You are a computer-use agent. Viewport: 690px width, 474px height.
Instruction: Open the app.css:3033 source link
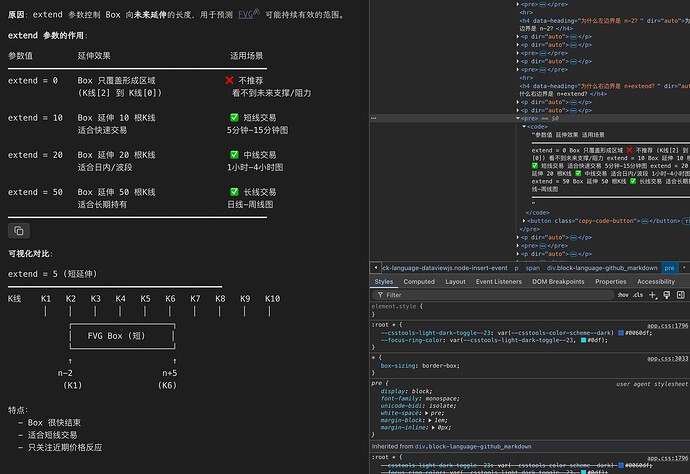(x=667, y=357)
